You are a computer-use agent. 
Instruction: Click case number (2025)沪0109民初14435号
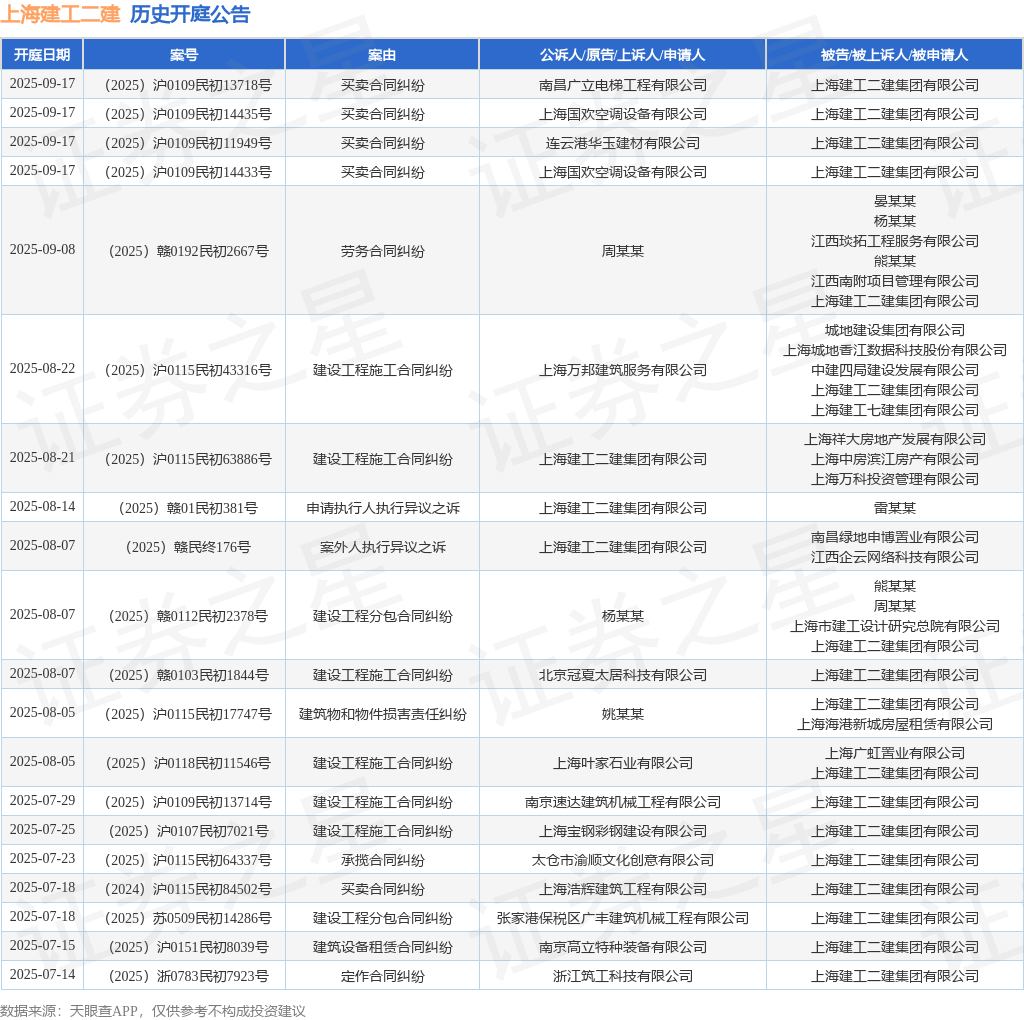point(187,114)
